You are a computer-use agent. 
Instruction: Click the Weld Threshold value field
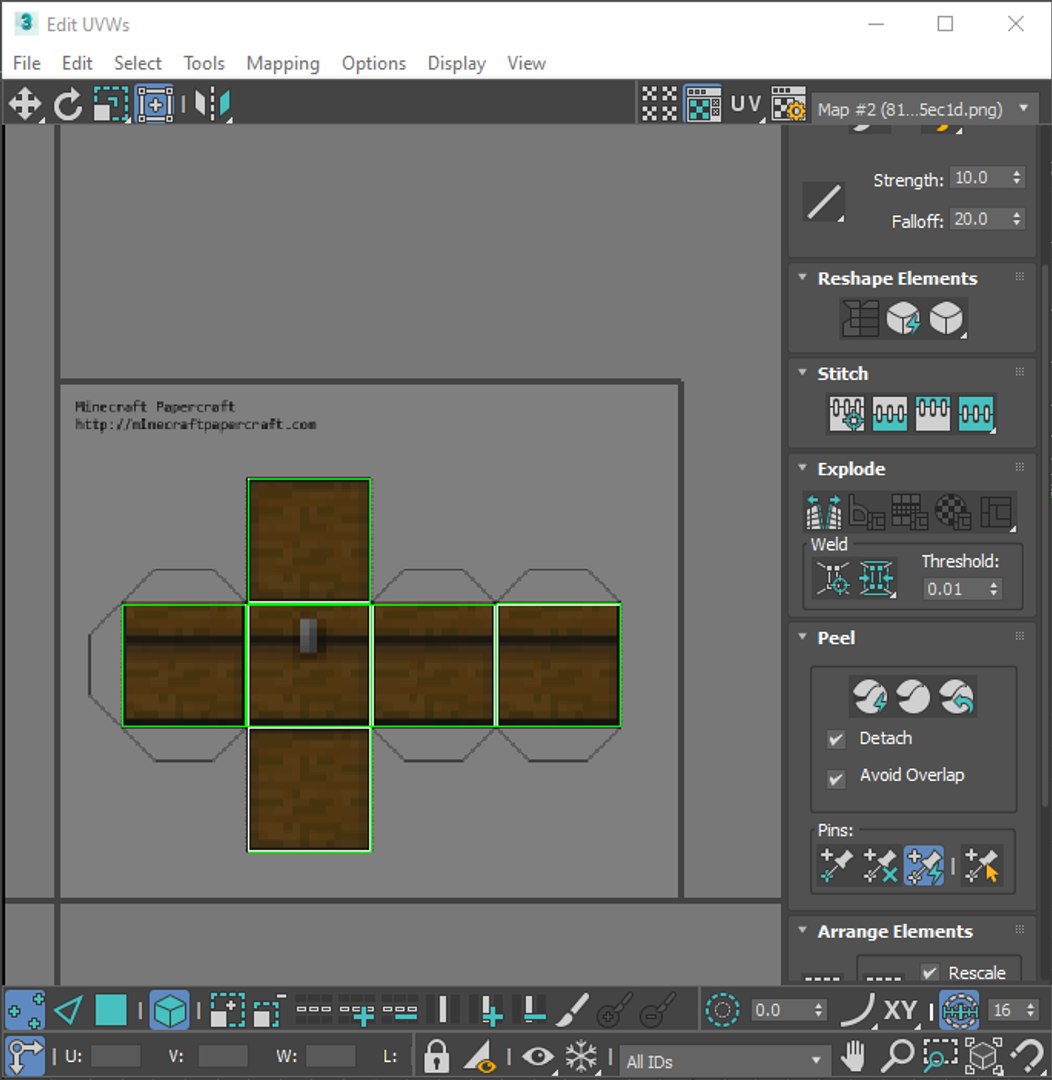point(954,589)
